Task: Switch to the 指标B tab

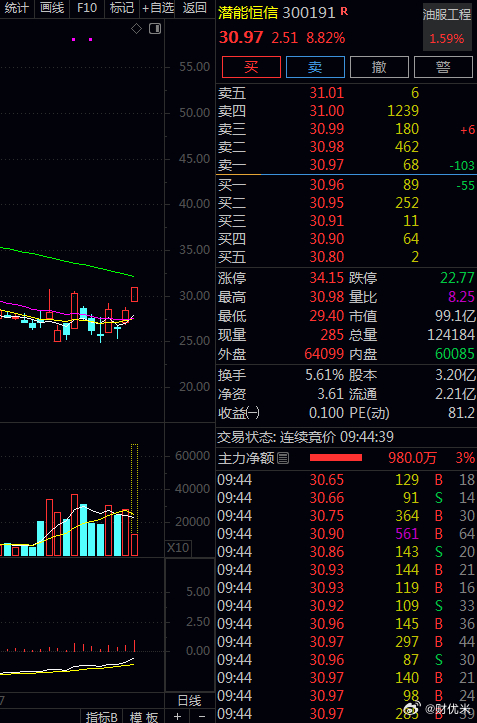Action: pyautogui.click(x=101, y=717)
